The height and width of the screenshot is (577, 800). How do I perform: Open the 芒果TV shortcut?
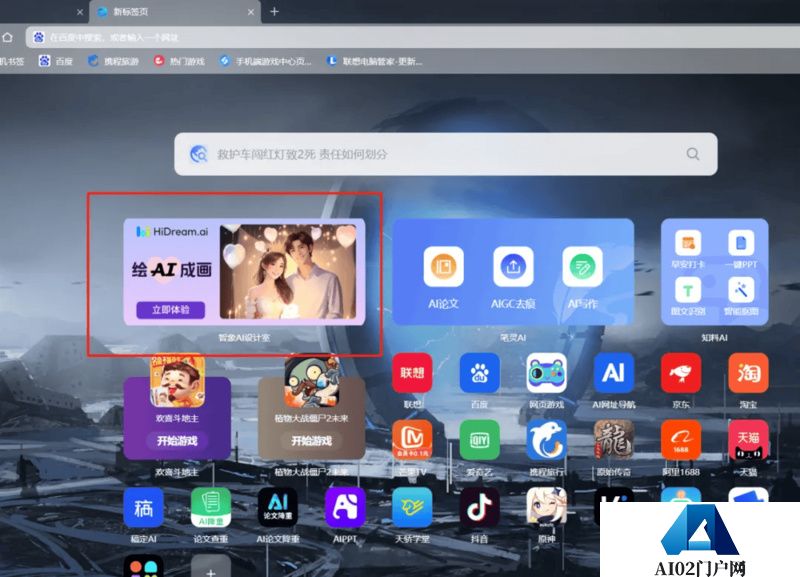(x=412, y=440)
